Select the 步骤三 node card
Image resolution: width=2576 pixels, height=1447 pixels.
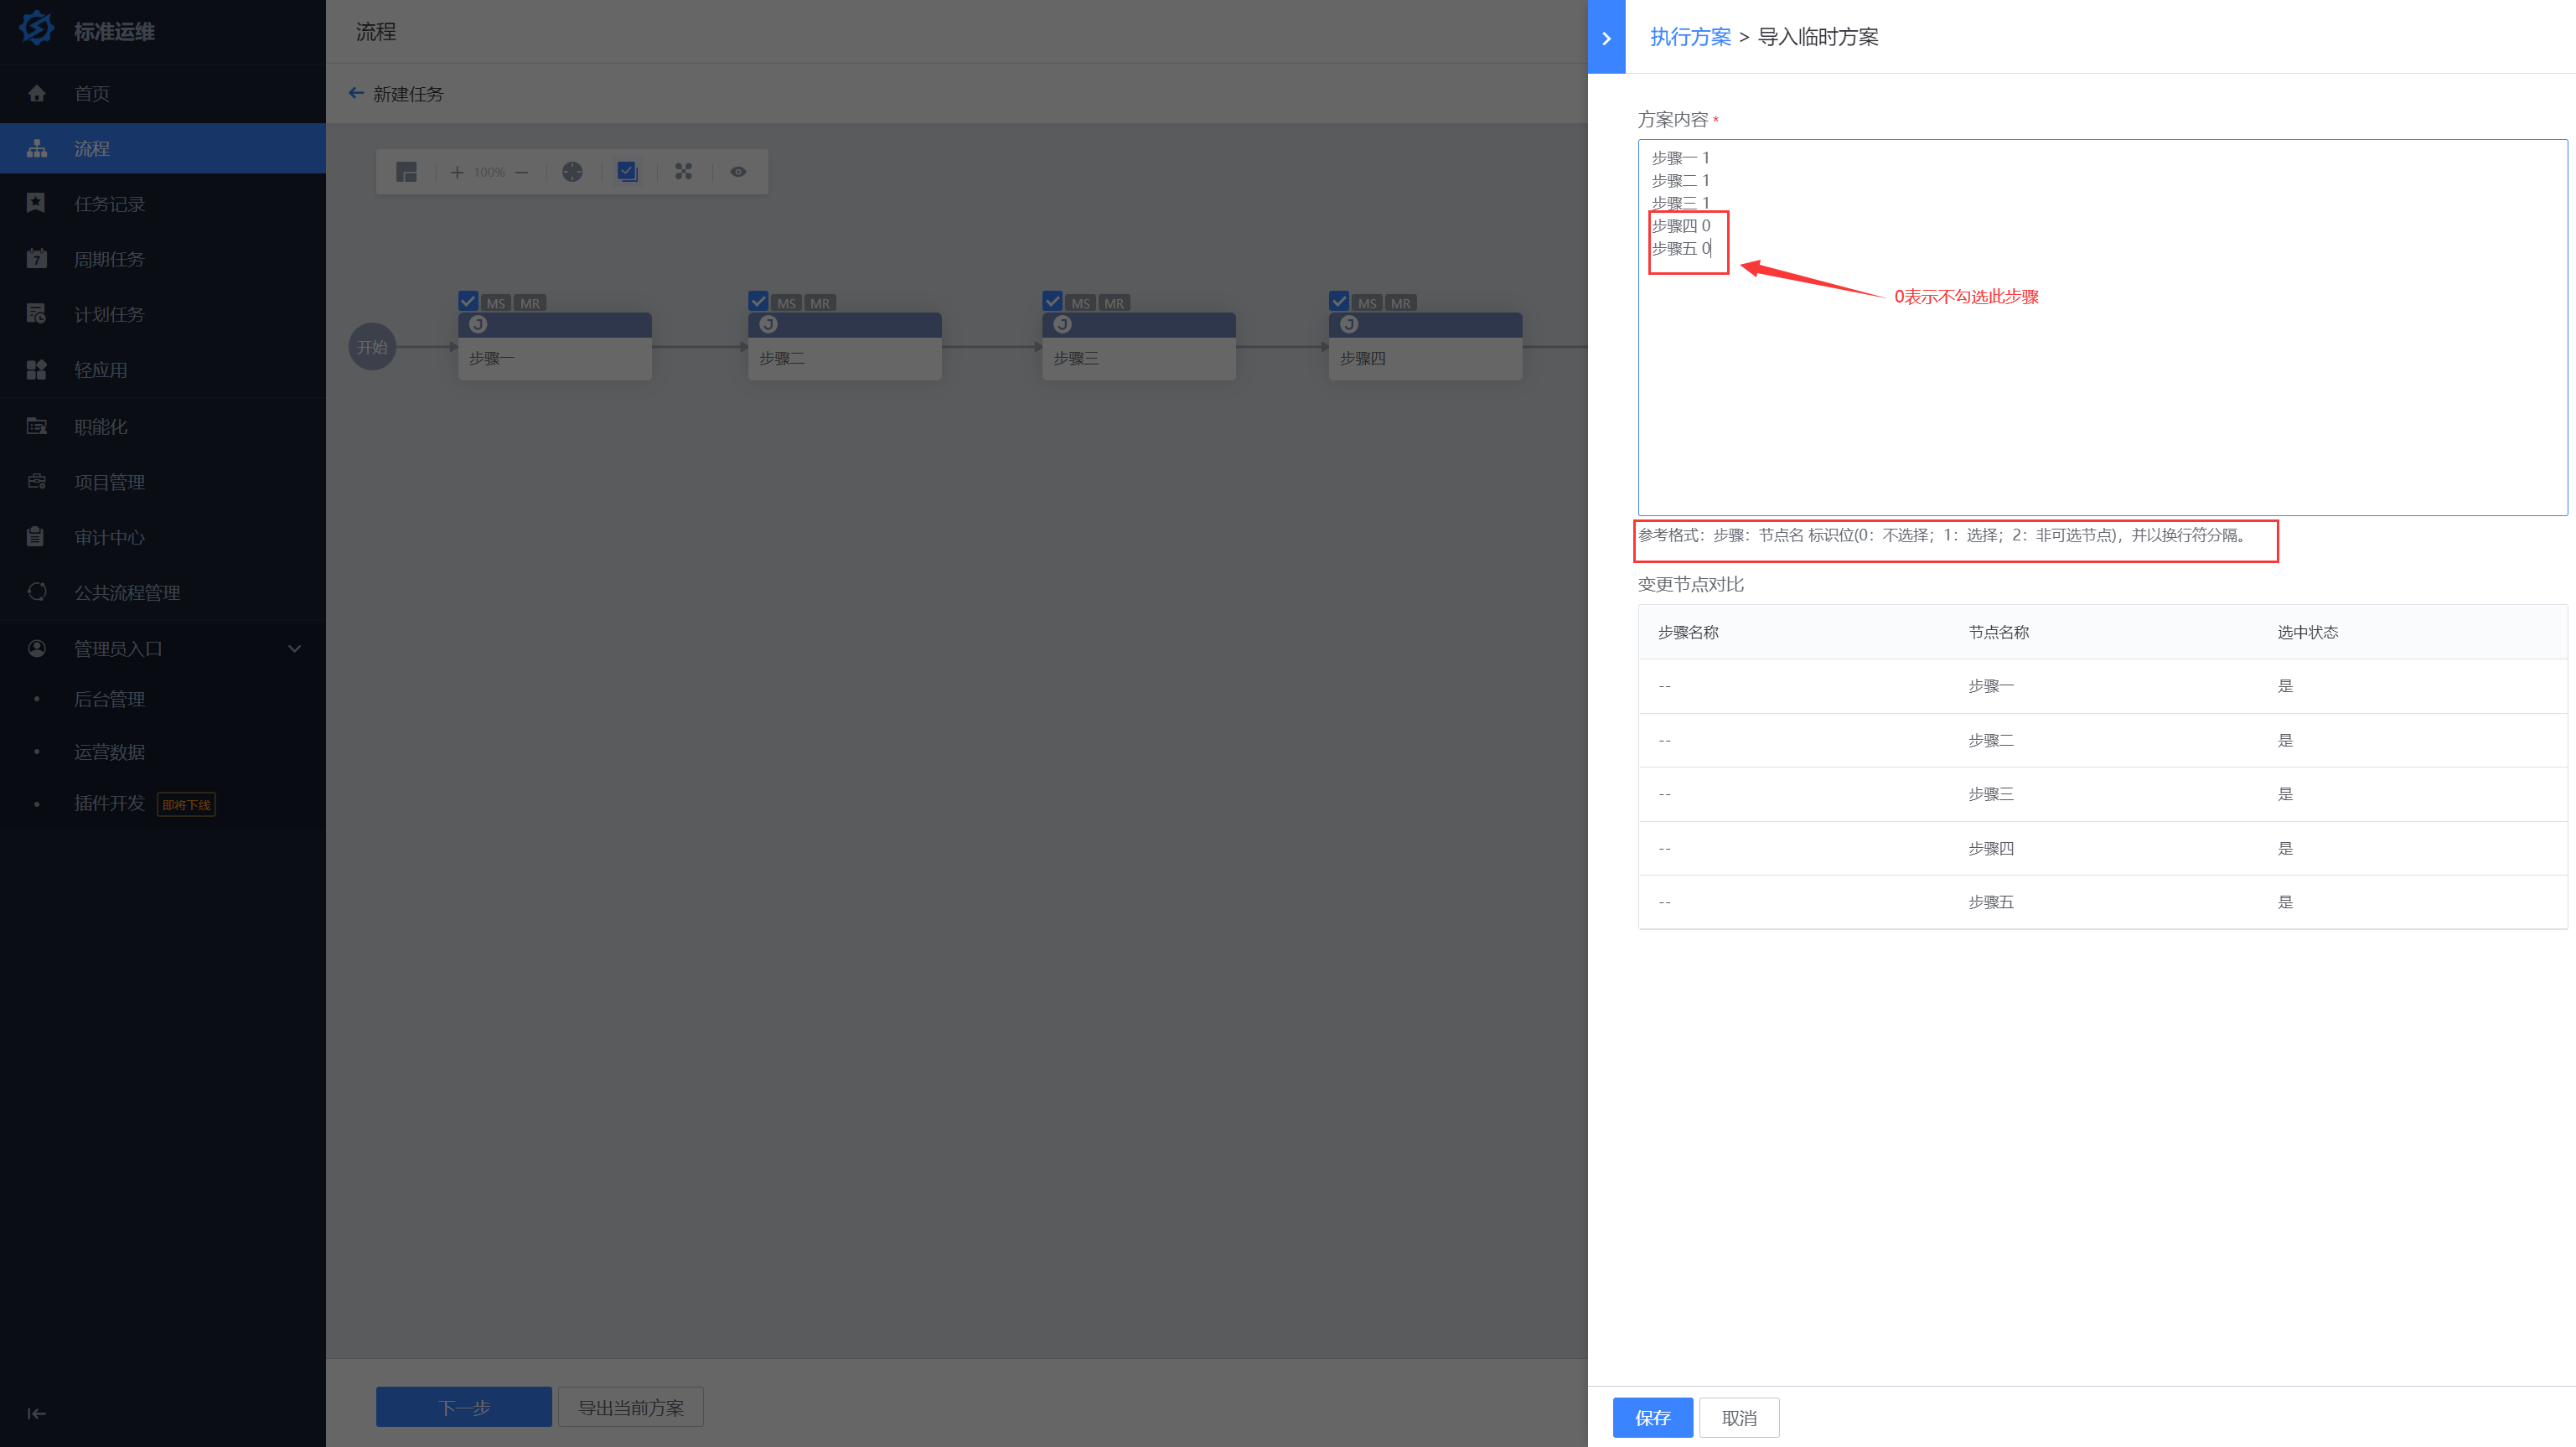(x=1139, y=346)
